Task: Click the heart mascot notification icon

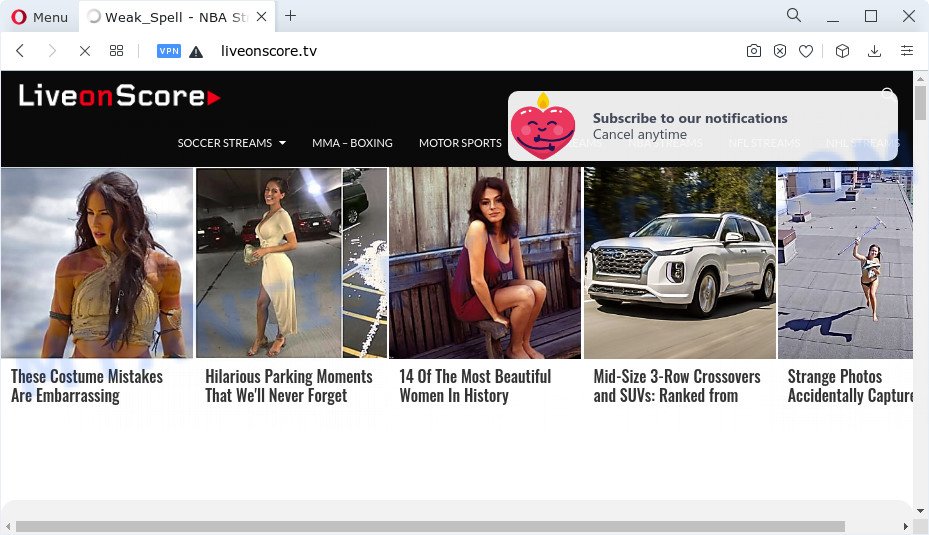Action: pyautogui.click(x=543, y=126)
